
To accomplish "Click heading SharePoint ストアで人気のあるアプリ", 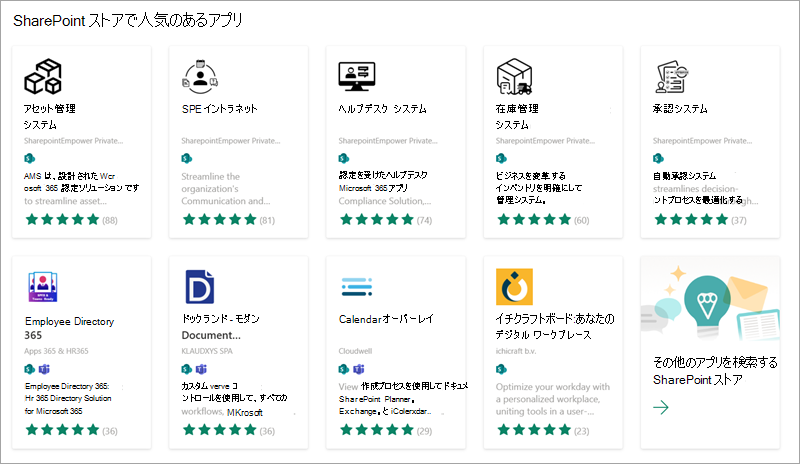I will coord(128,21).
